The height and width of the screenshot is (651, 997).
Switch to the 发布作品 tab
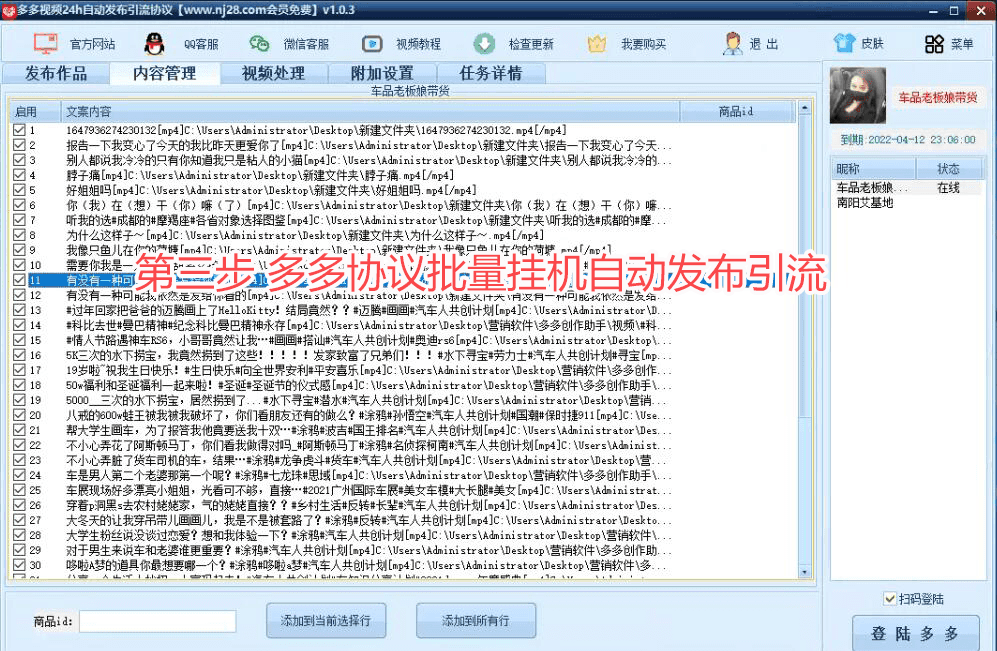[x=56, y=73]
